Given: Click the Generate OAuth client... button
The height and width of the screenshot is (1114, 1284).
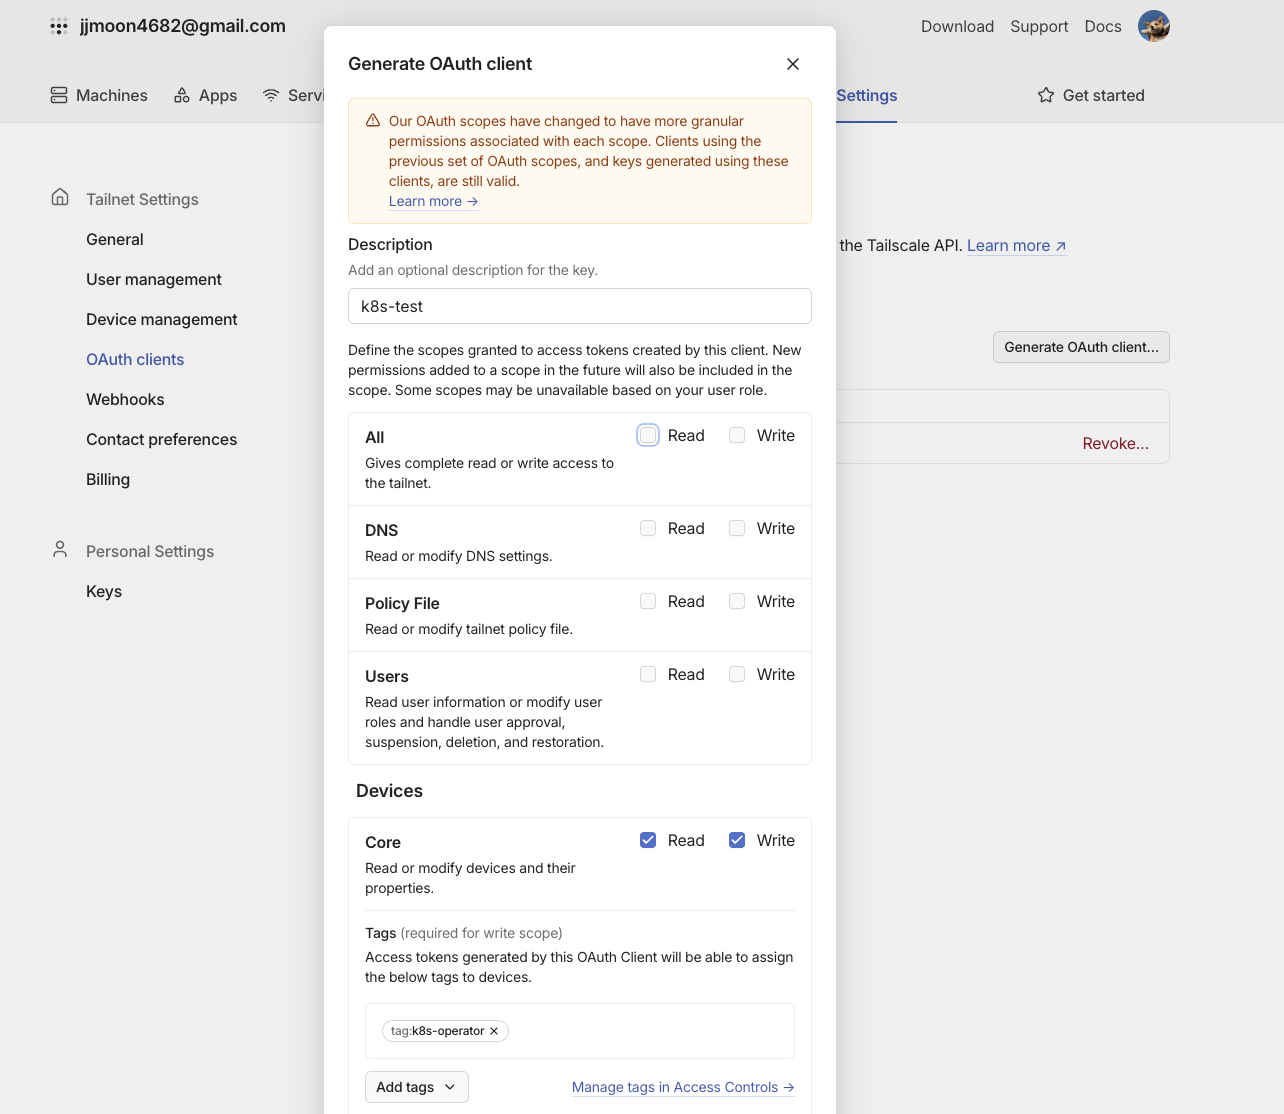Looking at the screenshot, I should coord(1081,347).
